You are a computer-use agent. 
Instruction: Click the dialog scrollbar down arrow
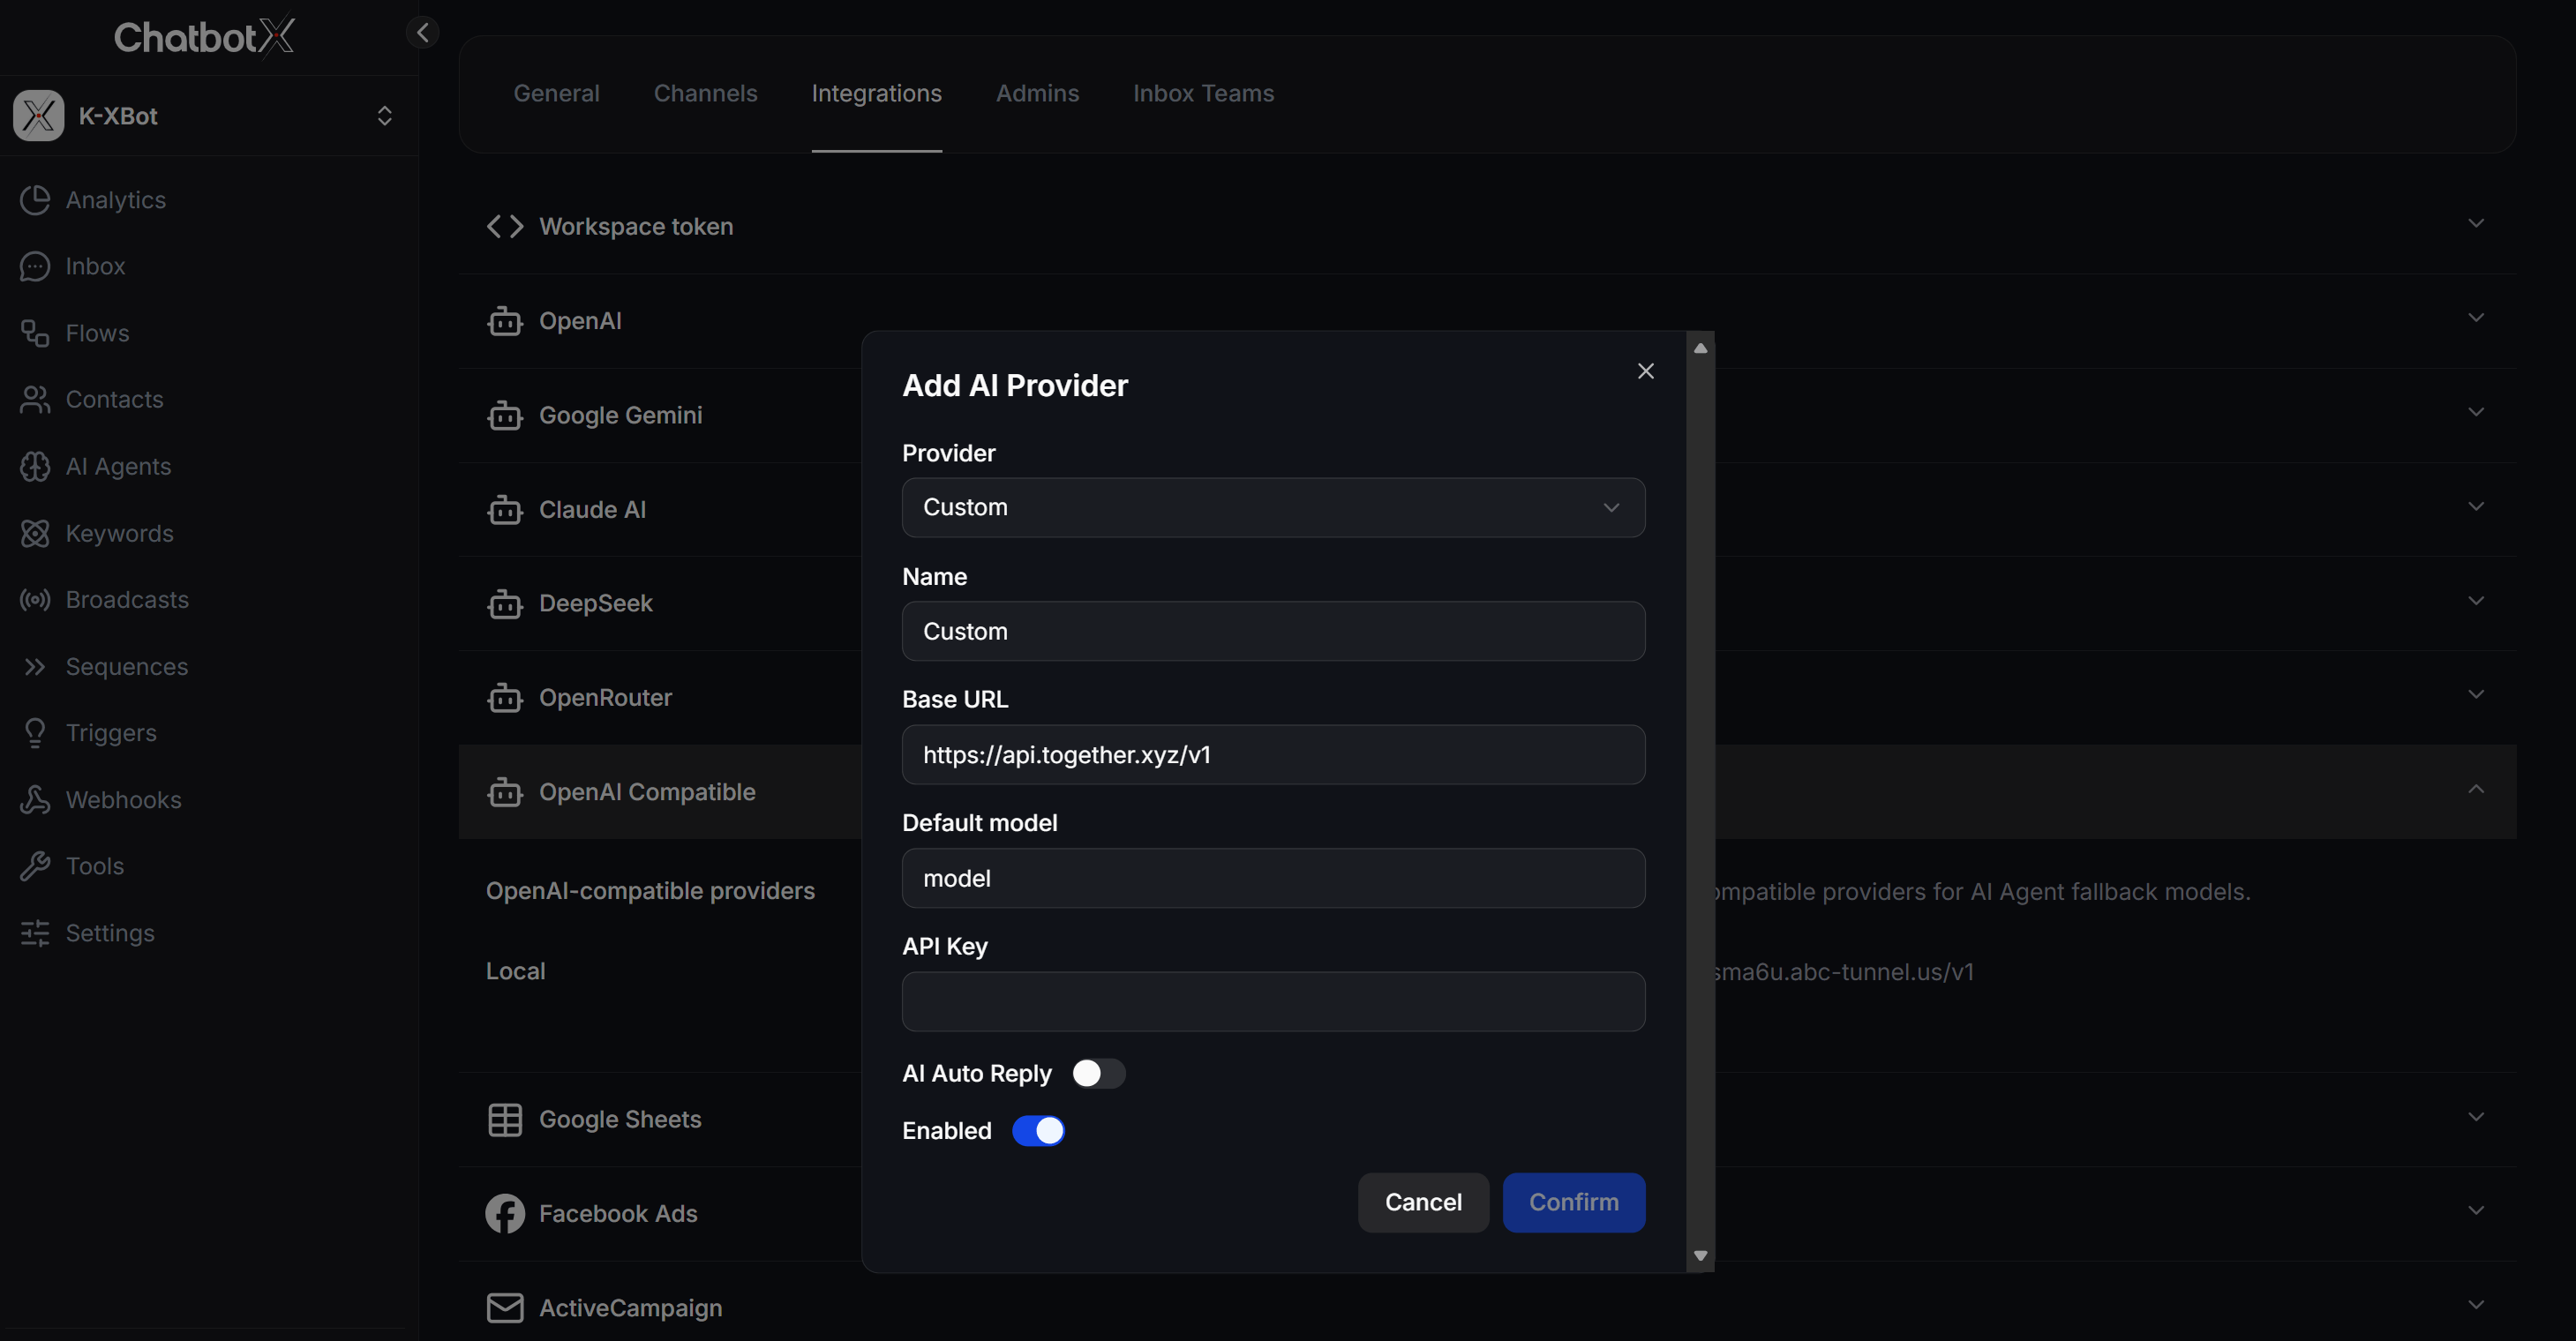1700,1256
